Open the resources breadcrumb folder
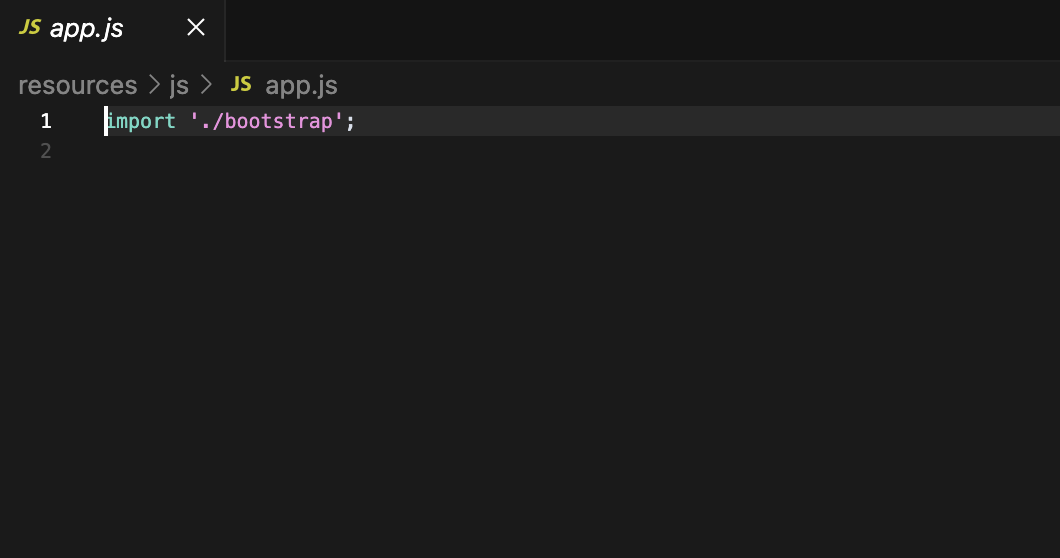 pyautogui.click(x=78, y=85)
